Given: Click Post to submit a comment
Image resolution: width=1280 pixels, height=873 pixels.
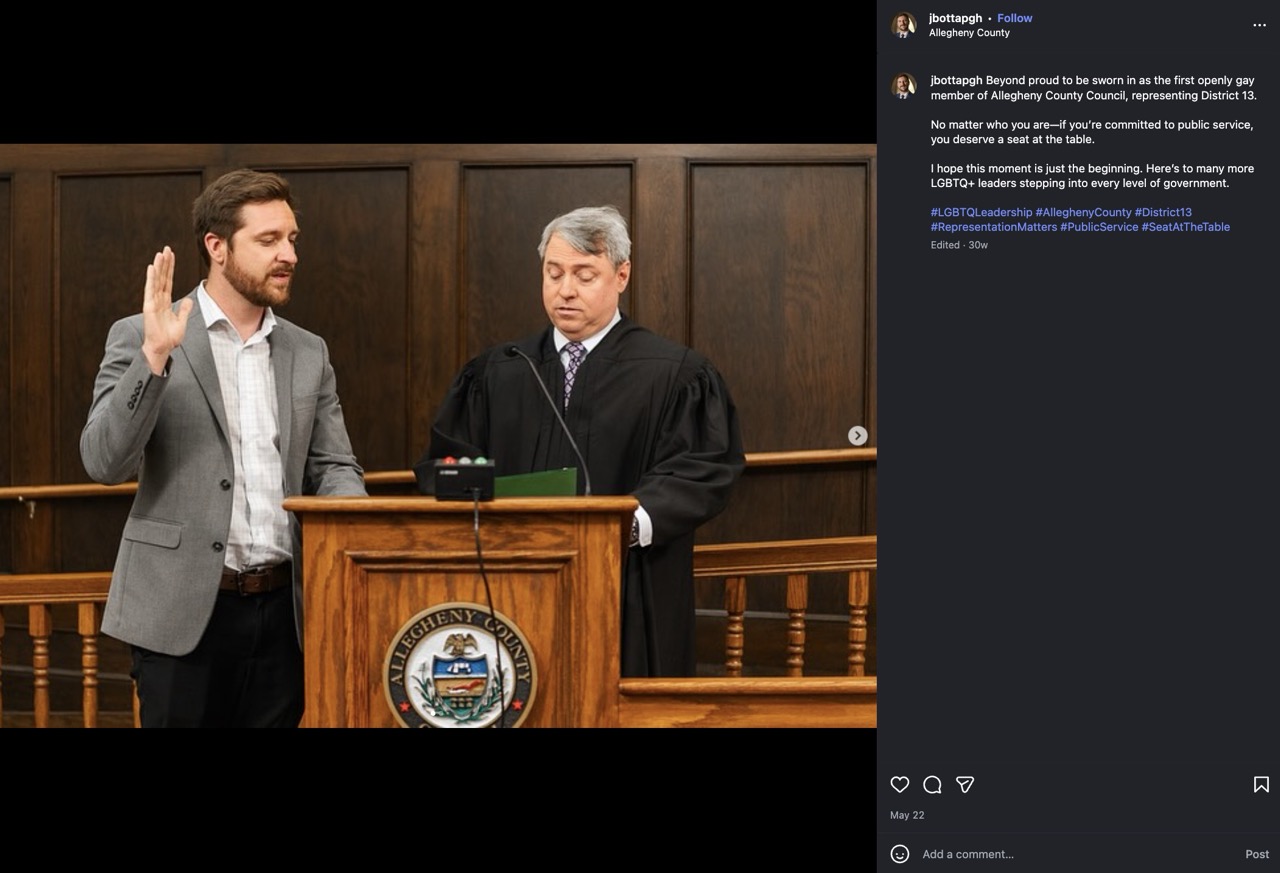Looking at the screenshot, I should [1256, 854].
